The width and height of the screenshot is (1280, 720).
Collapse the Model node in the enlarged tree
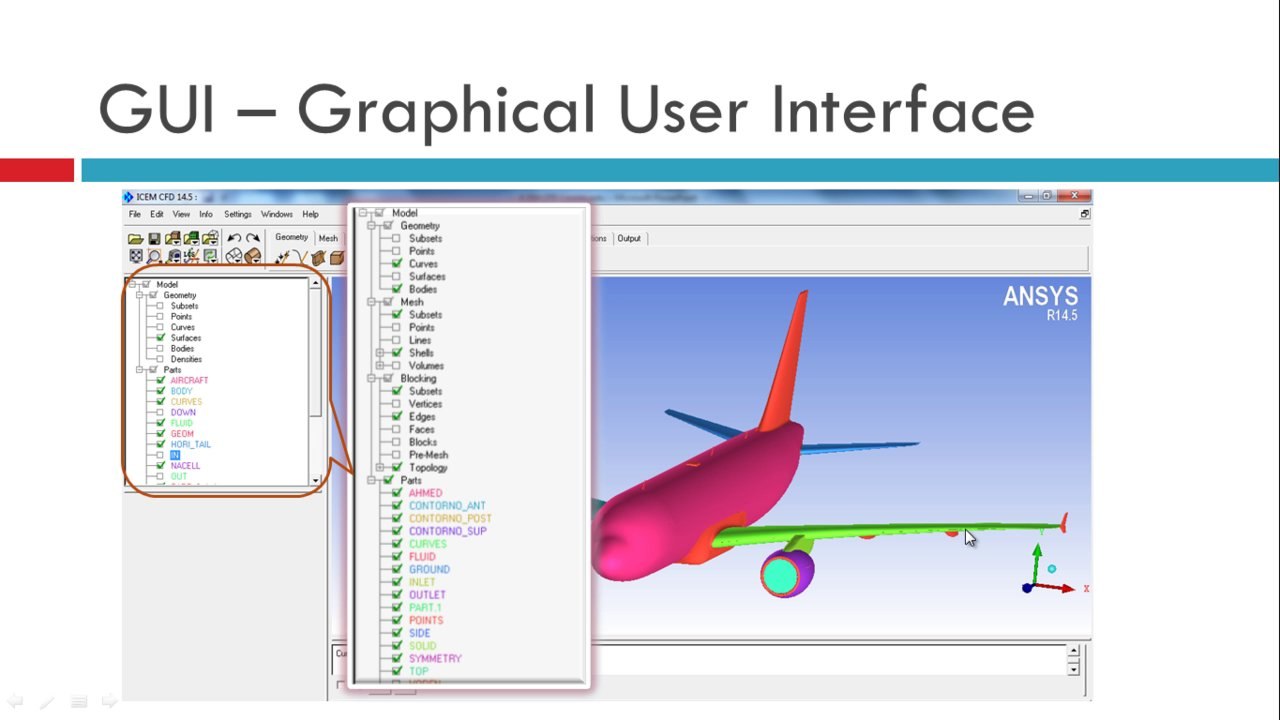[x=363, y=213]
